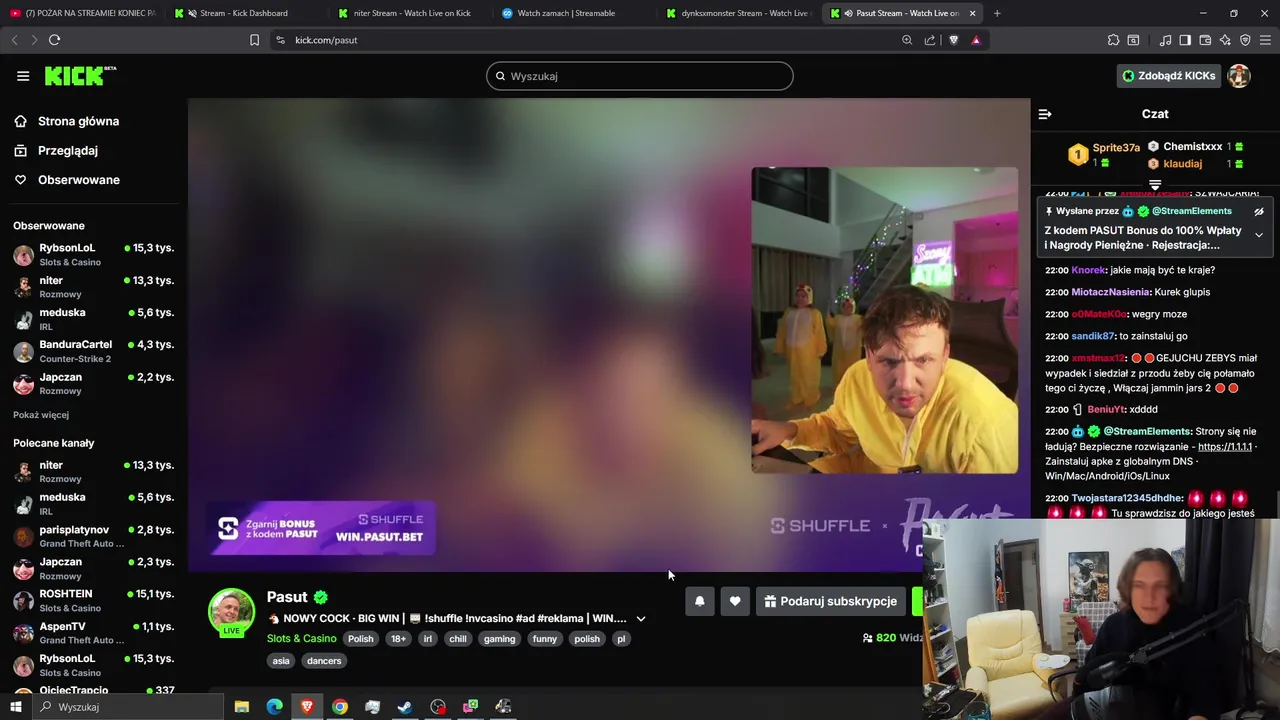
Task: Click the Pasut streamer name
Action: (x=287, y=597)
